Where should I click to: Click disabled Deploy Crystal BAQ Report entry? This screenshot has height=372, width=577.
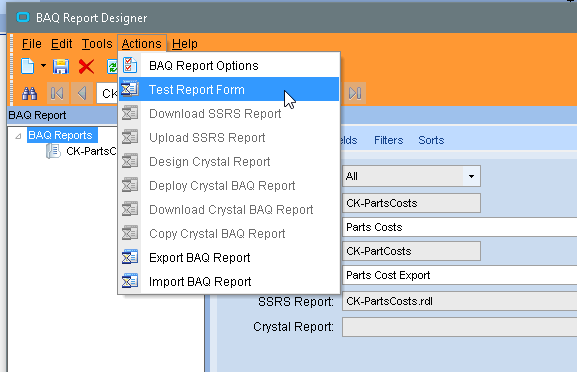[x=229, y=185]
